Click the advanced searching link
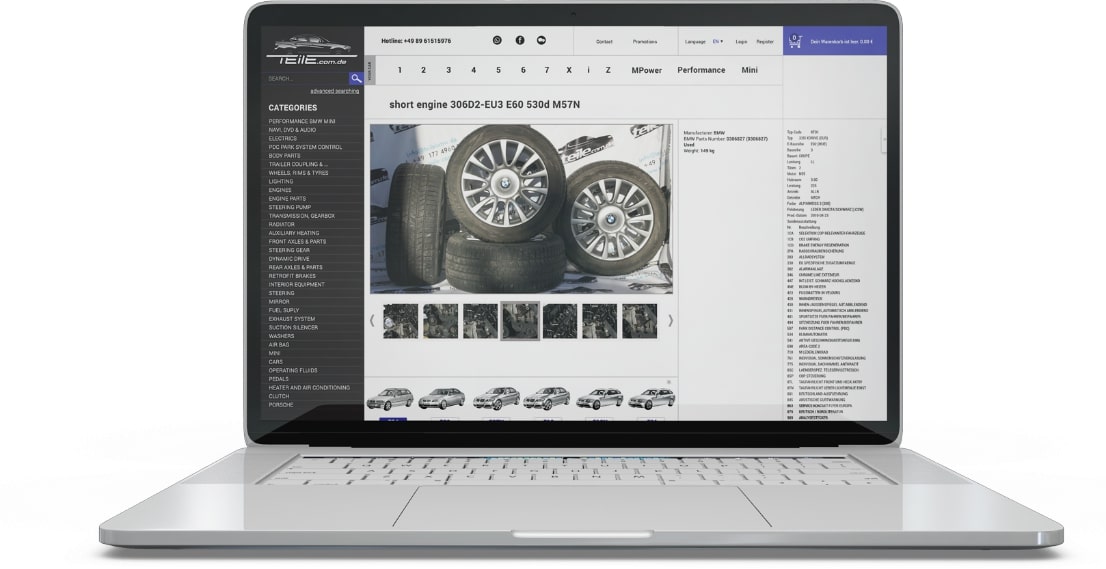 pos(334,91)
